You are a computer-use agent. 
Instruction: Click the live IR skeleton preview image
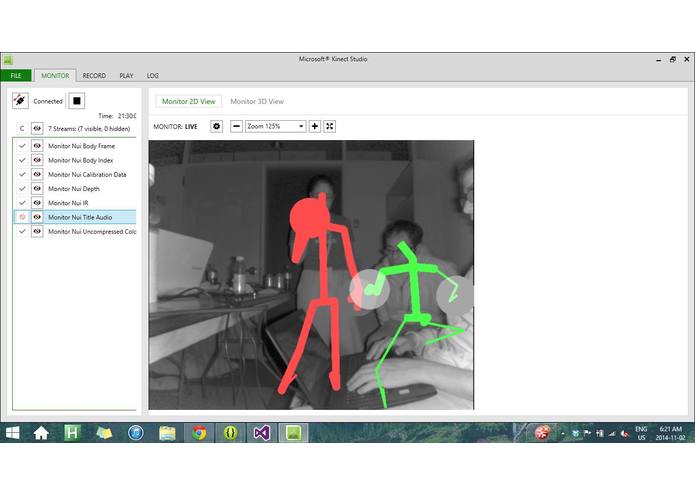pyautogui.click(x=311, y=275)
